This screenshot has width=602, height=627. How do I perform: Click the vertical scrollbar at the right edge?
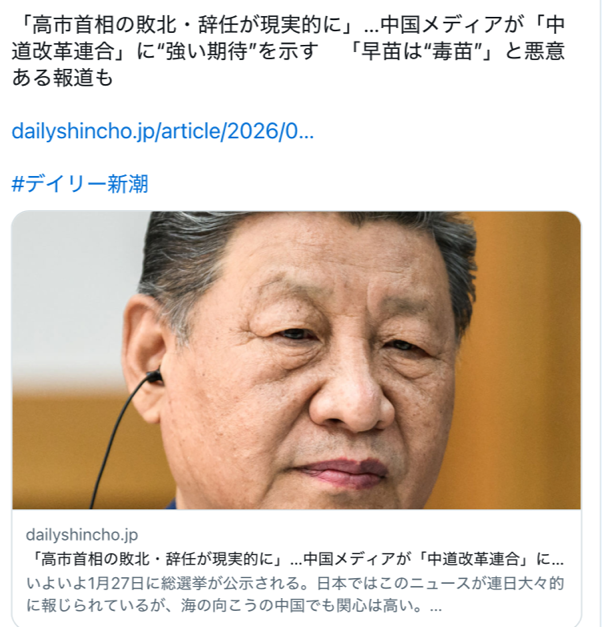click(x=600, y=314)
